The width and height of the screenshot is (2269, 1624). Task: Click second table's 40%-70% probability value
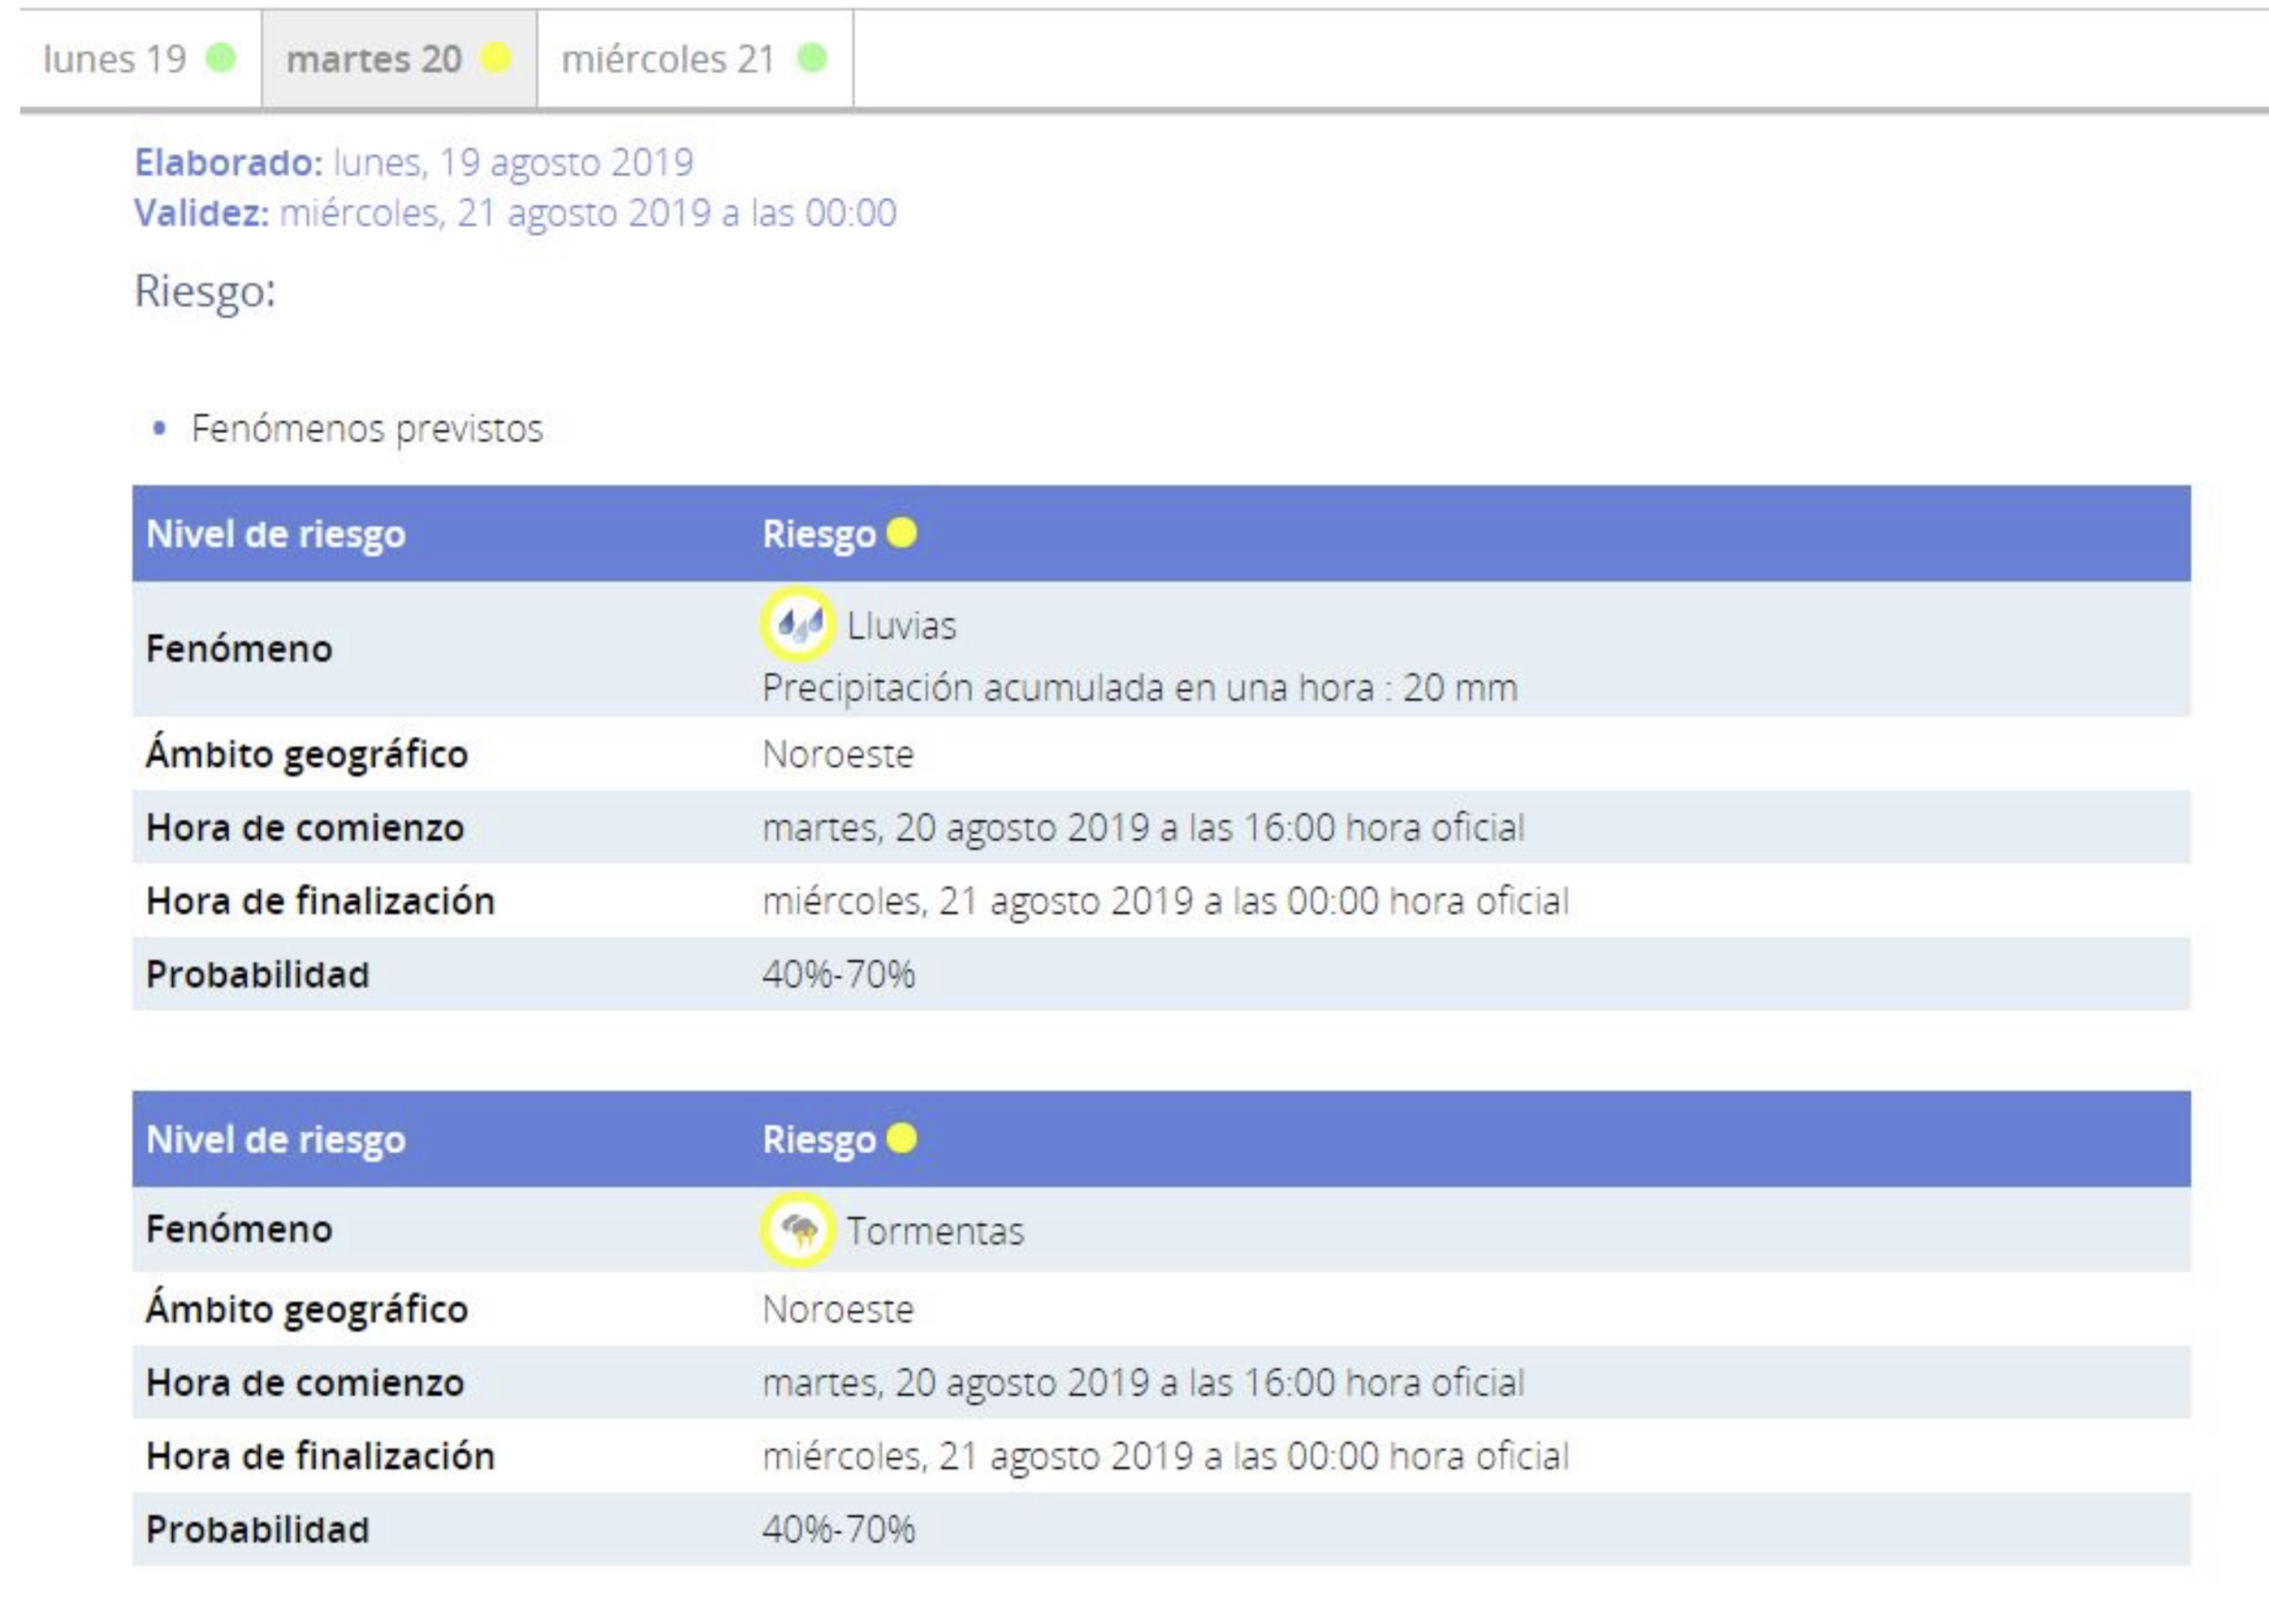coord(838,1529)
